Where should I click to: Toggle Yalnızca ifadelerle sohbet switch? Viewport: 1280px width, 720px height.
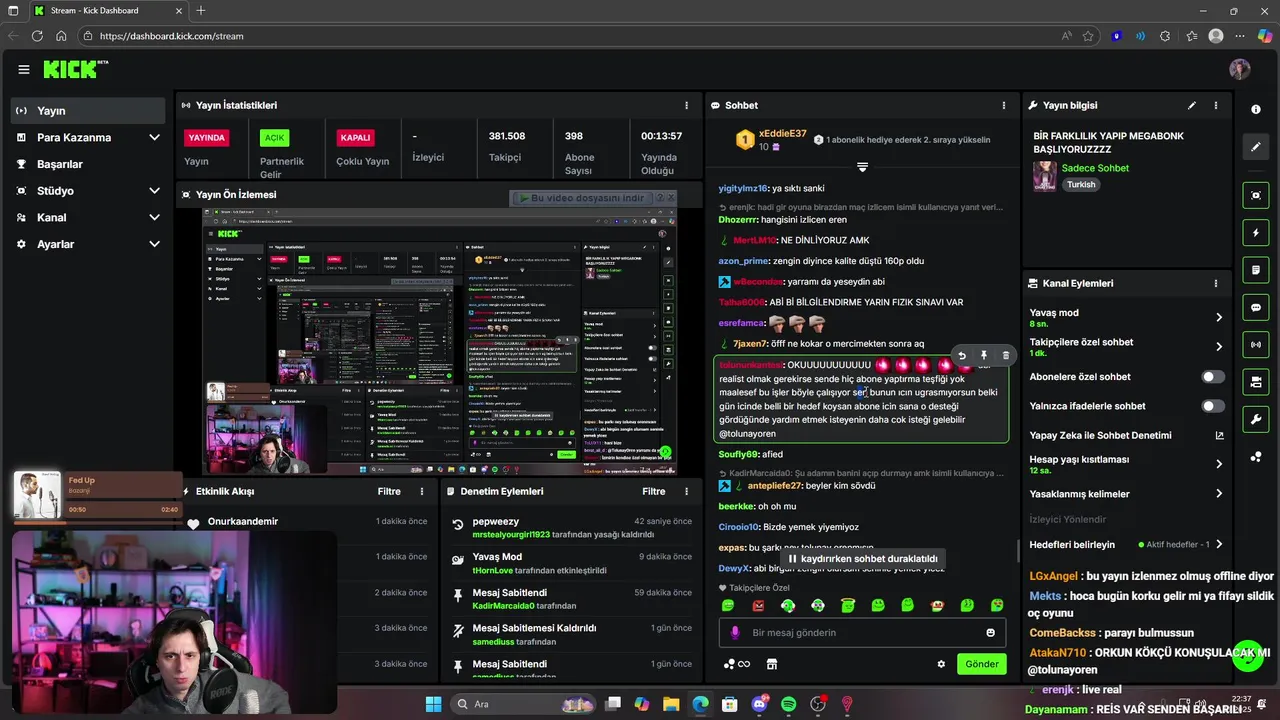1213,406
